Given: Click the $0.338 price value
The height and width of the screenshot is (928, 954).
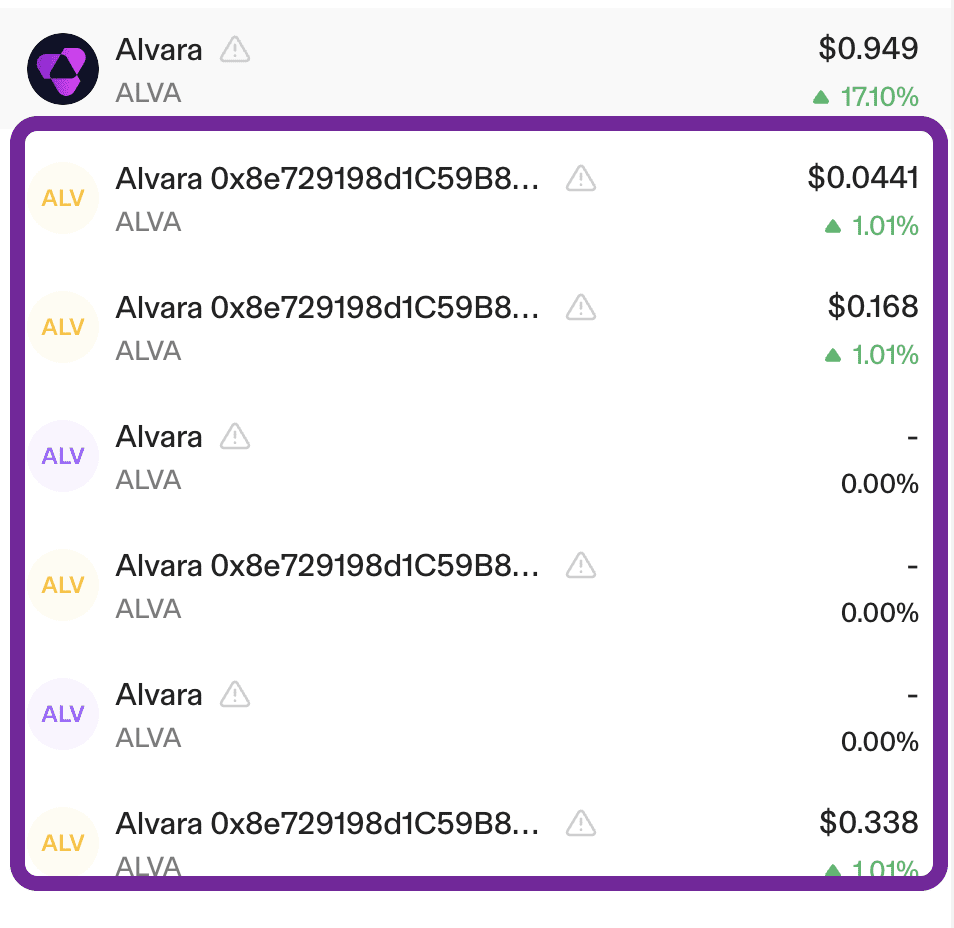Looking at the screenshot, I should tap(869, 823).
